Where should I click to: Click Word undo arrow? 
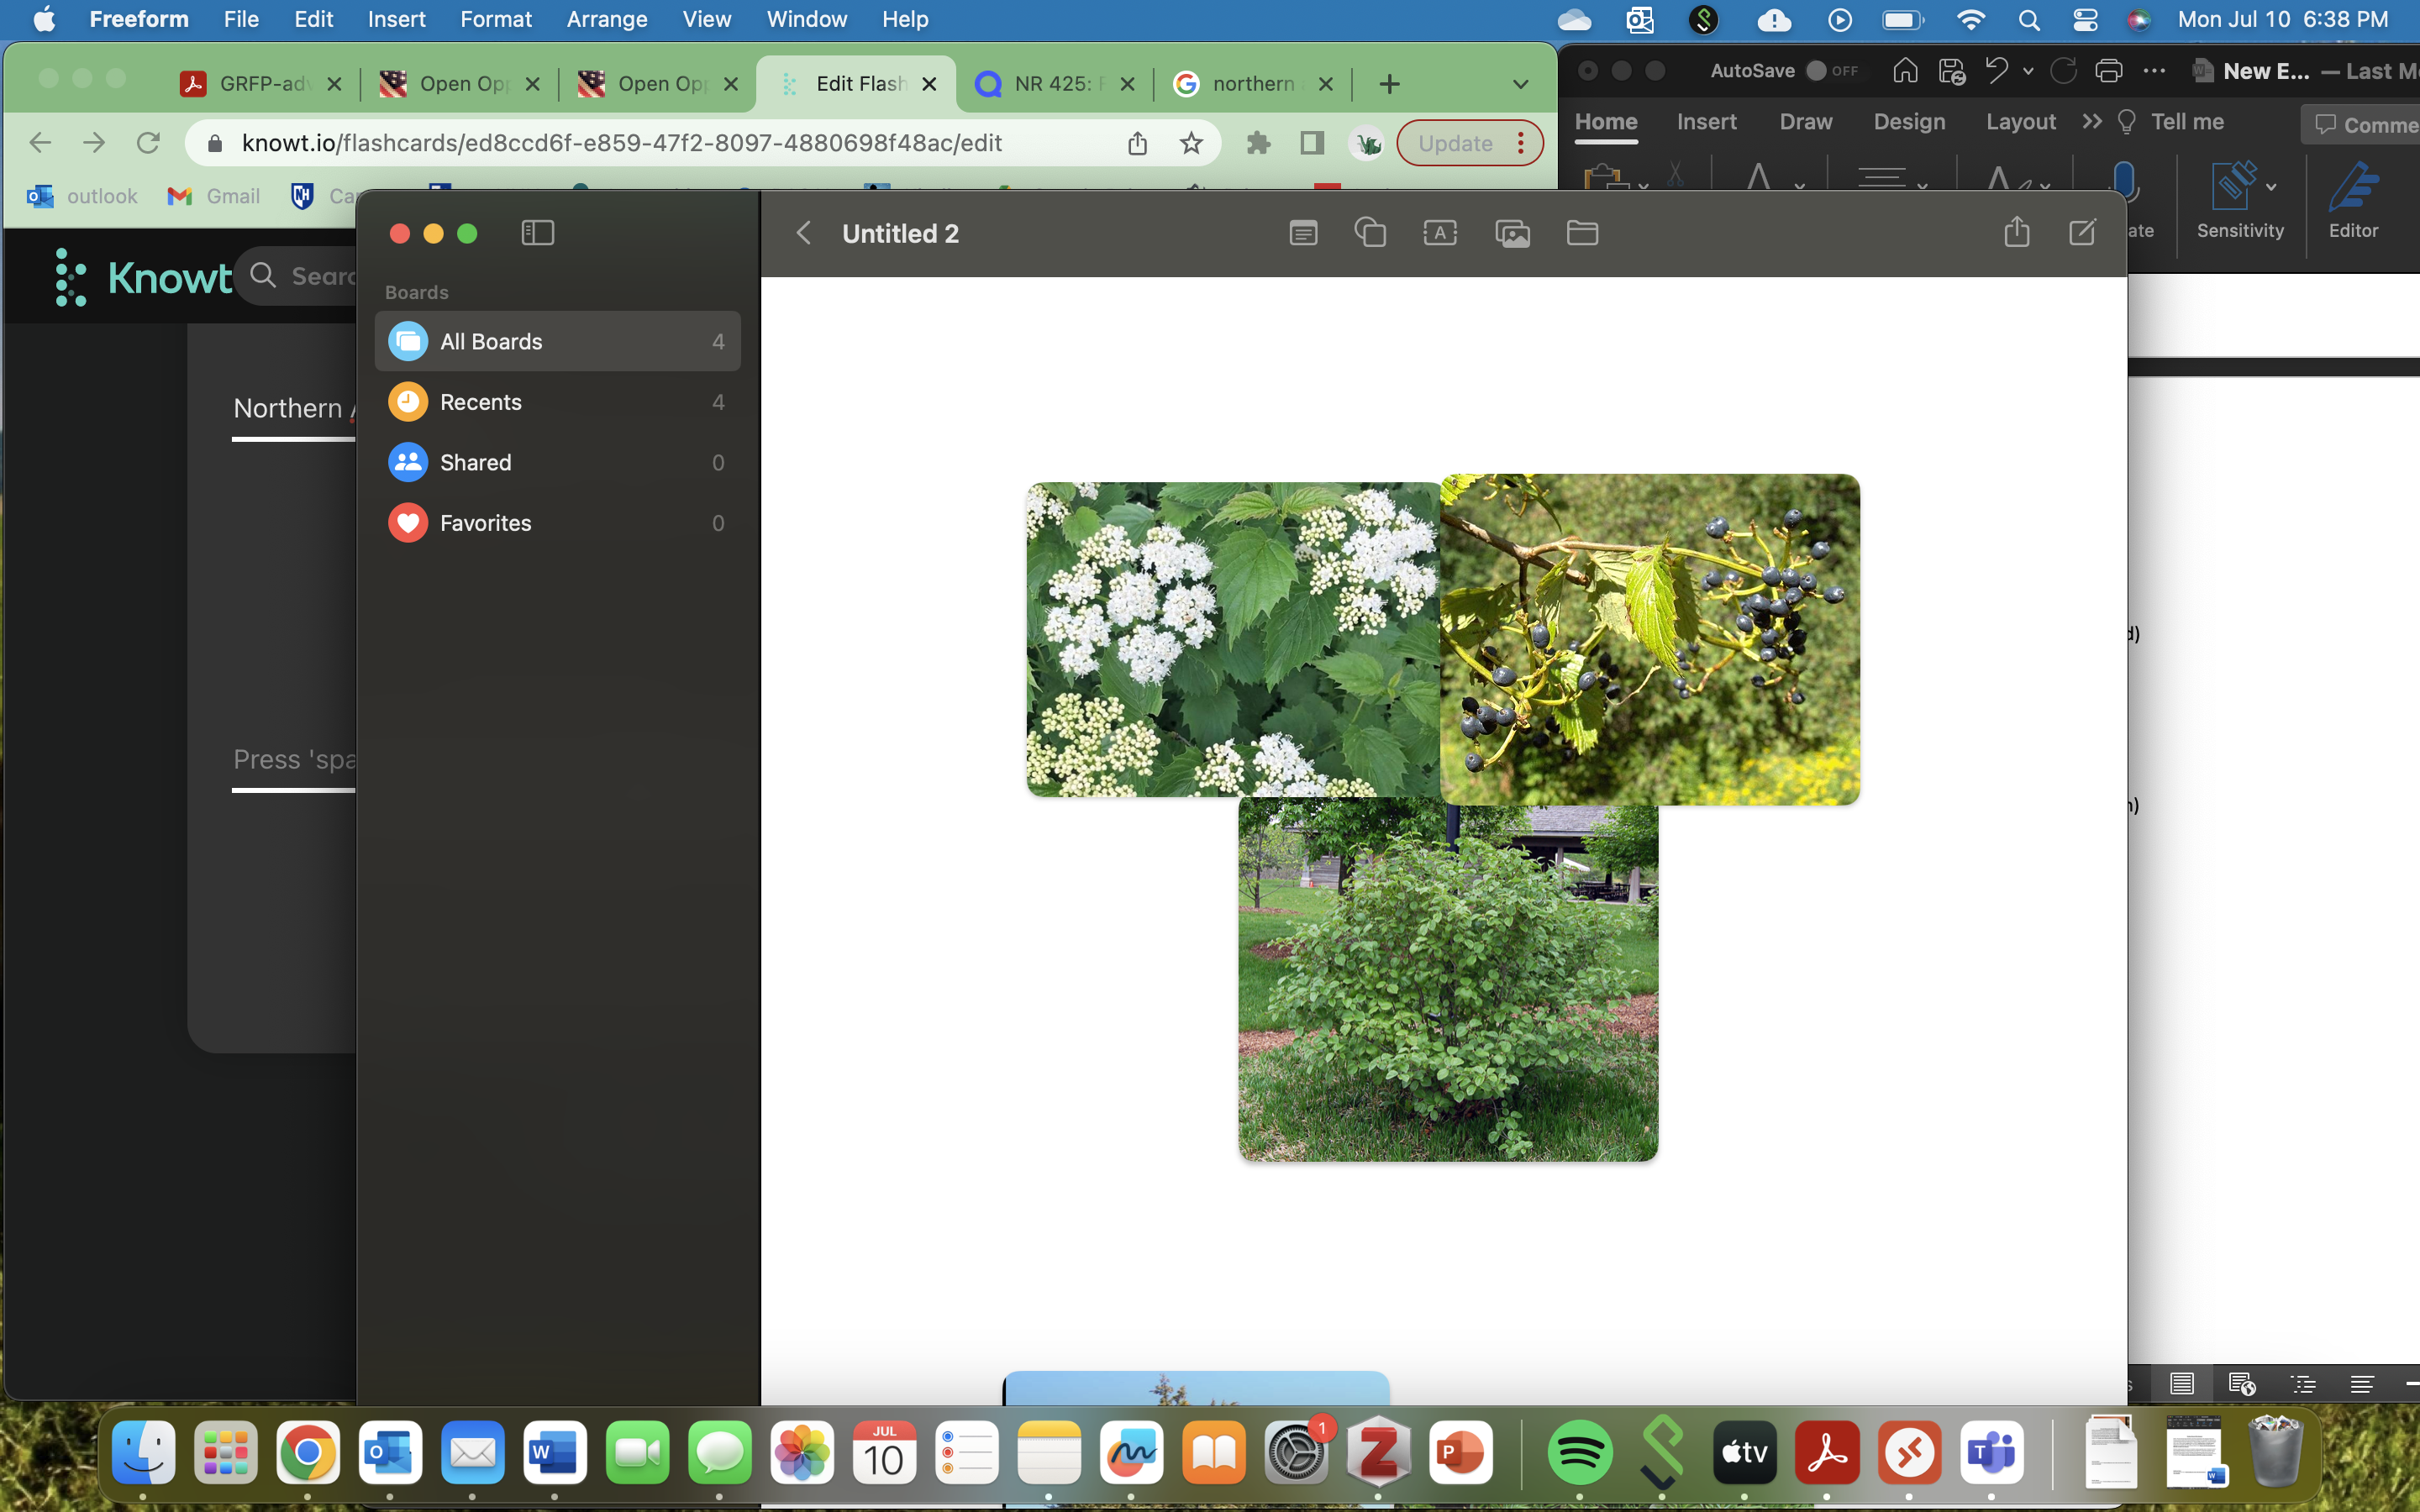(1996, 70)
